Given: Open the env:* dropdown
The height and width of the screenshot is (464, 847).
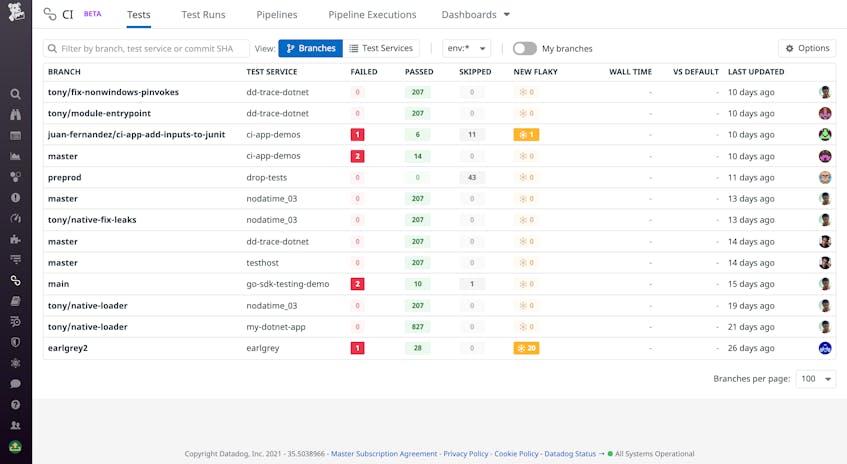Looking at the screenshot, I should pos(466,49).
